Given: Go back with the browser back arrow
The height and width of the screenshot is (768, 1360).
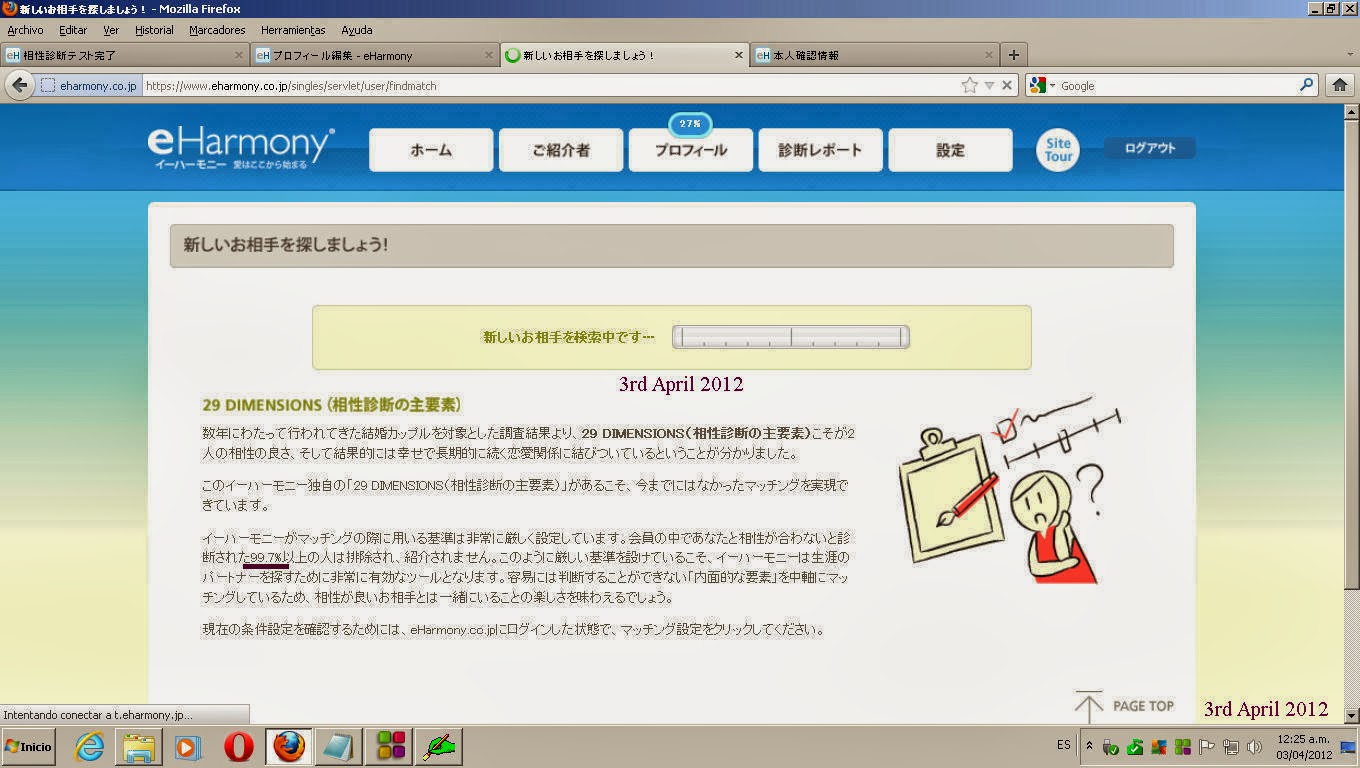Looking at the screenshot, I should 20,85.
